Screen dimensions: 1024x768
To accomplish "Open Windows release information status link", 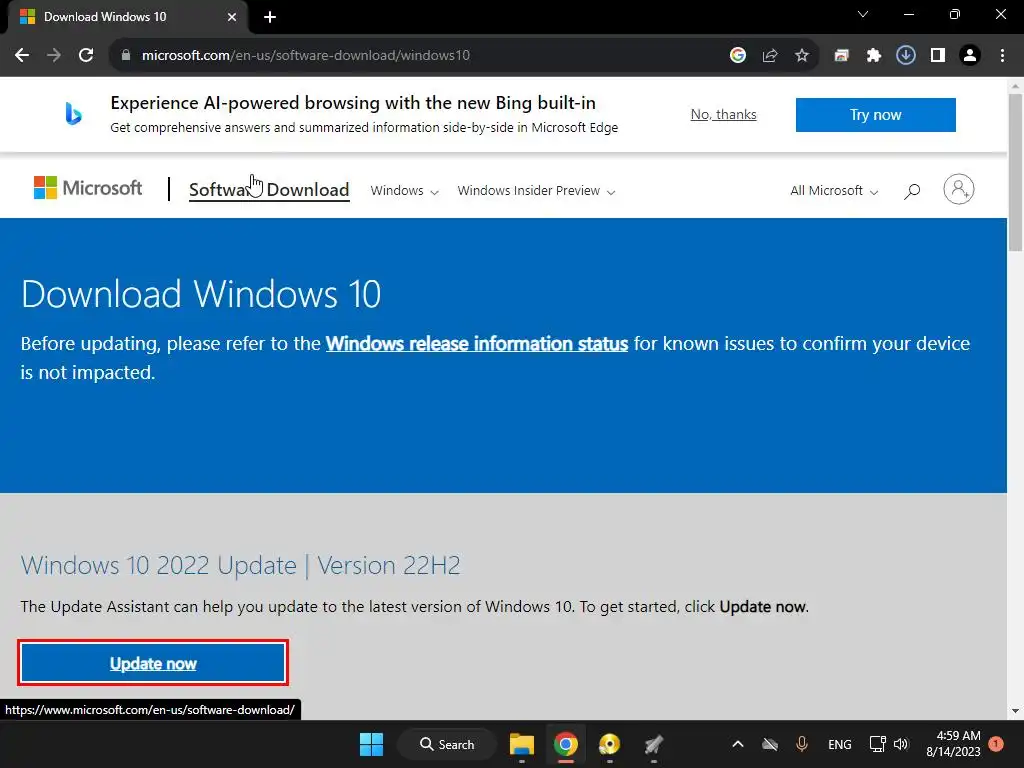I will coord(477,344).
